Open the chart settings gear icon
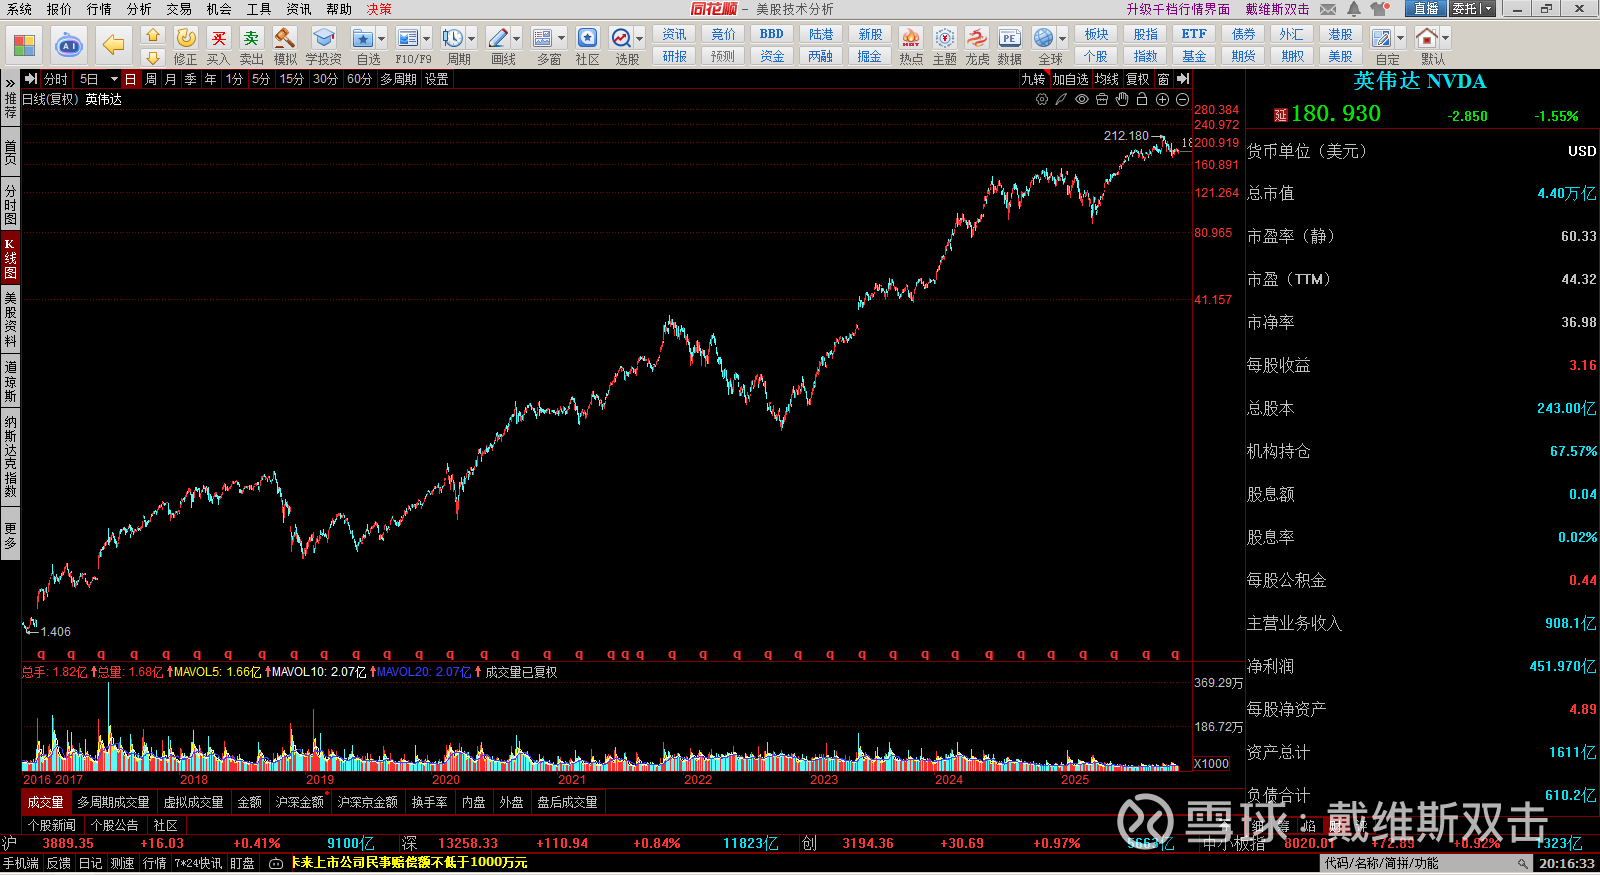The width and height of the screenshot is (1600, 875). (x=1042, y=100)
